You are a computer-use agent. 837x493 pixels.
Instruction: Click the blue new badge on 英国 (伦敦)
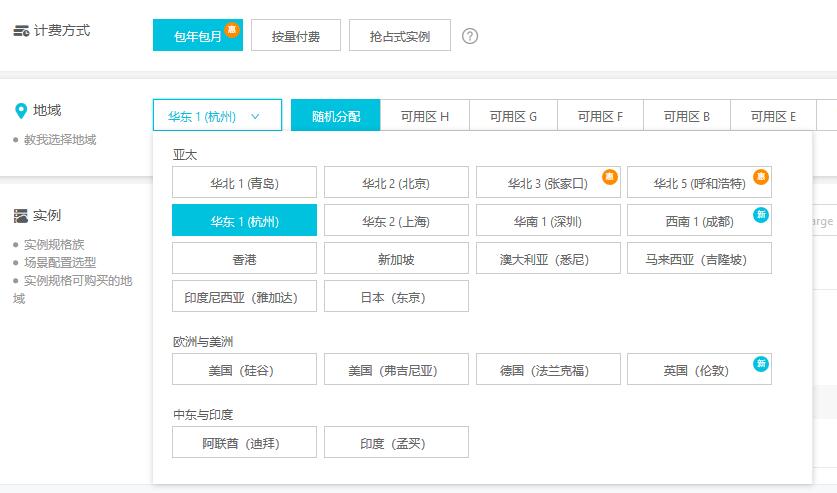click(x=761, y=364)
